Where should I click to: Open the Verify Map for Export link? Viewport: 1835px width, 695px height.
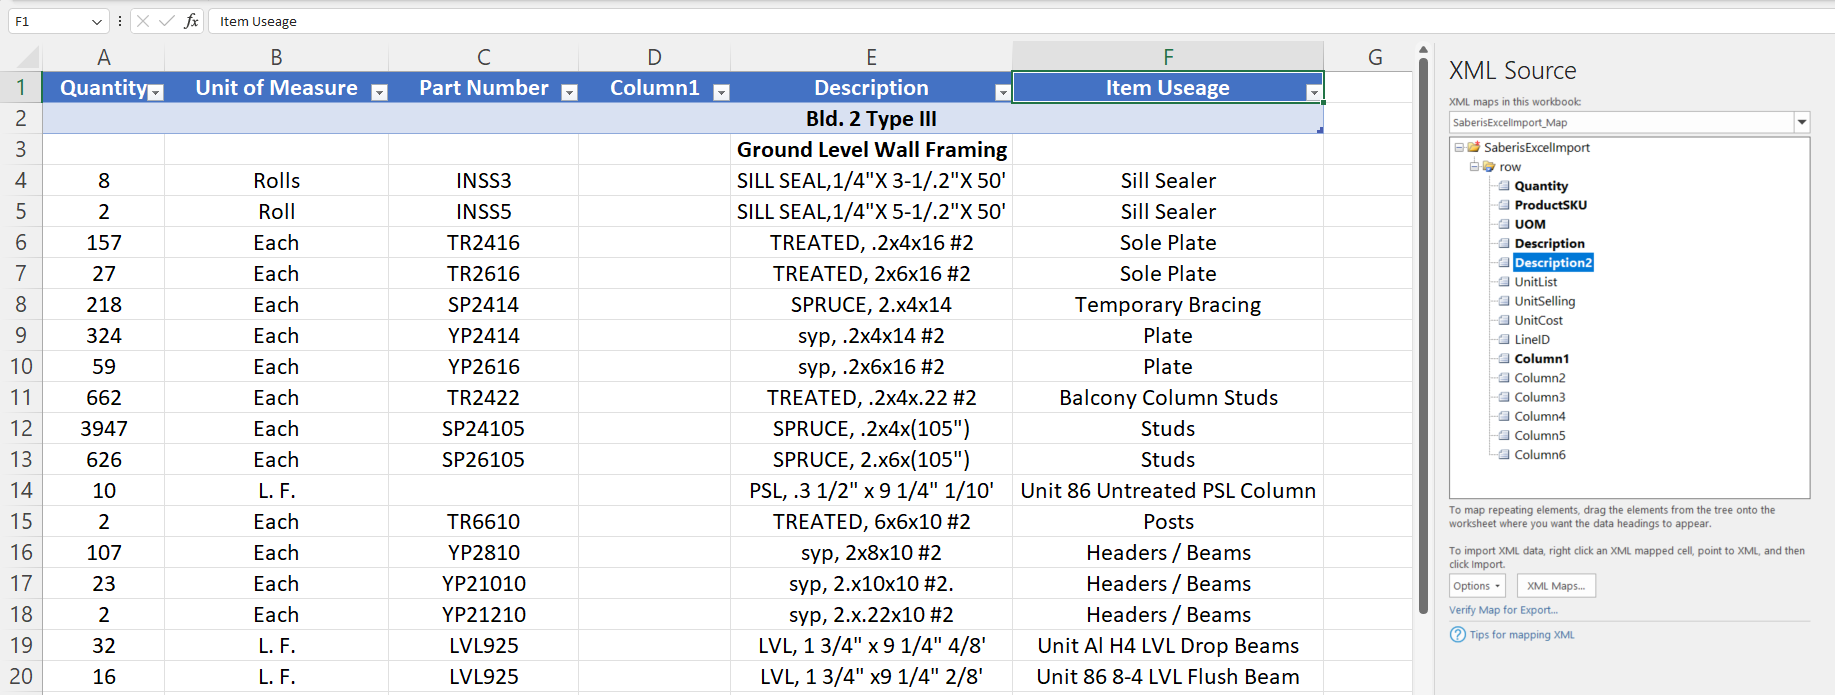[x=1503, y=610]
